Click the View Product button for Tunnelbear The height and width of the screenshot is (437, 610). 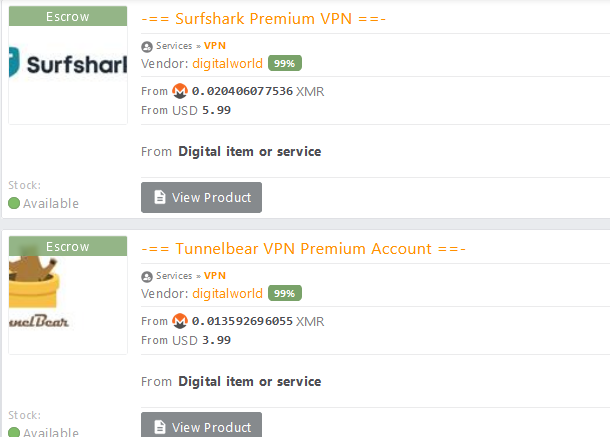(x=201, y=426)
